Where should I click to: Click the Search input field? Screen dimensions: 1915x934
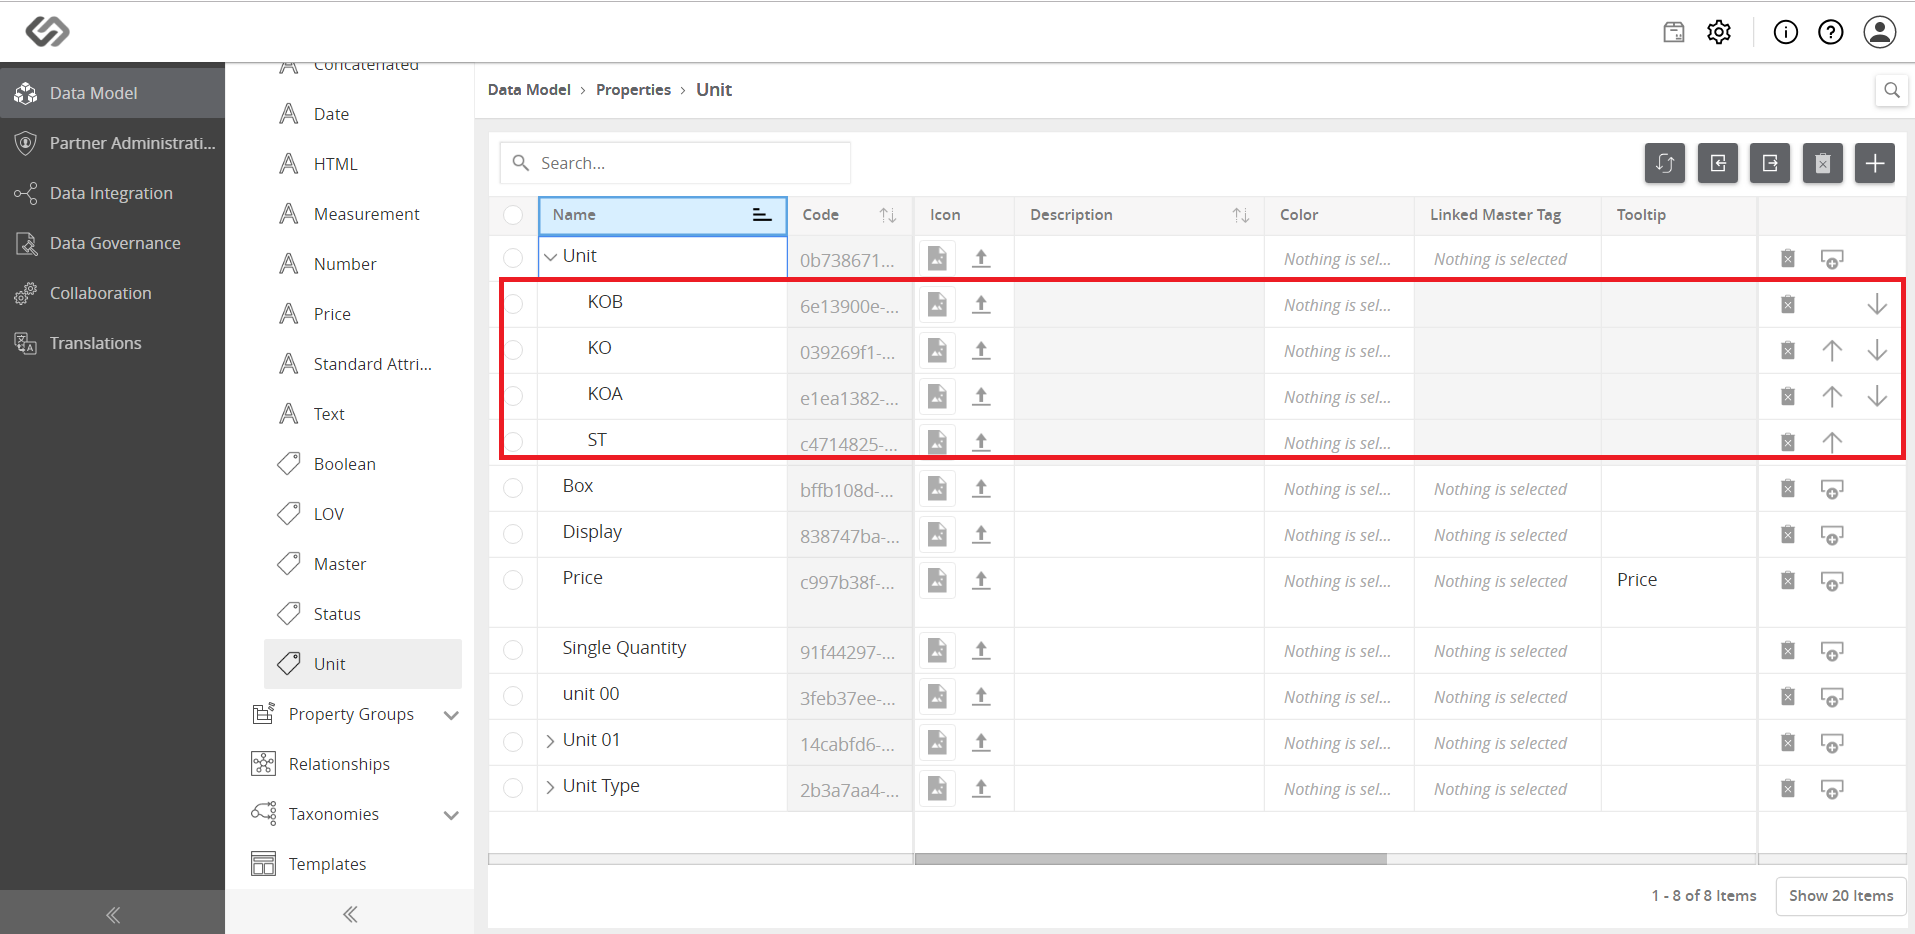[675, 163]
